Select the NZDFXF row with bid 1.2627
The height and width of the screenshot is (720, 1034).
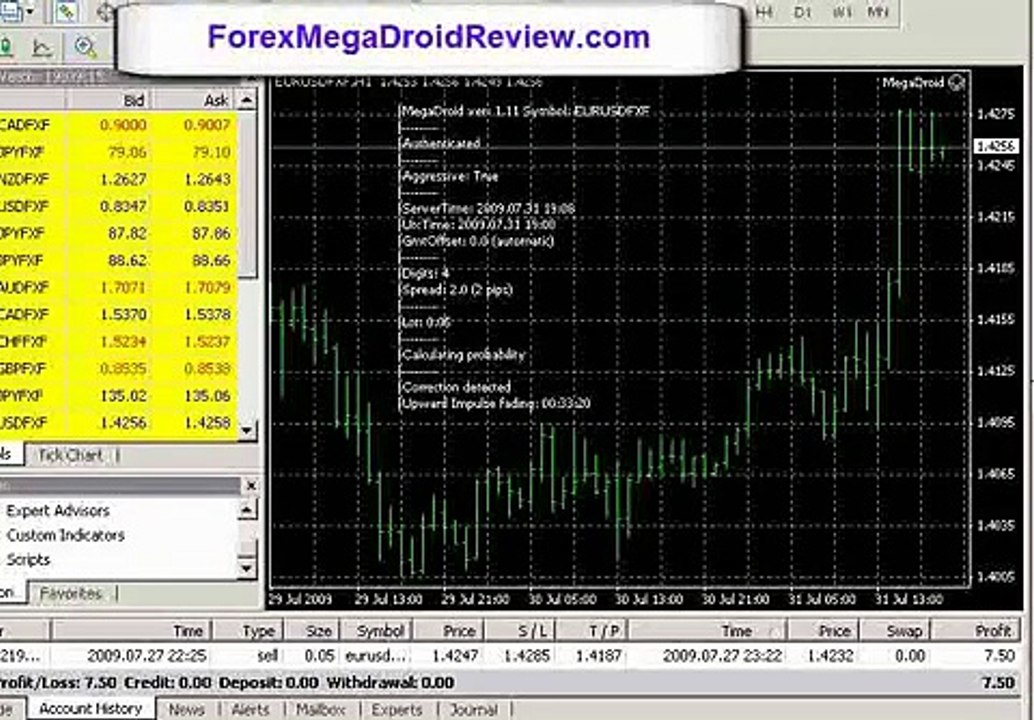[x=119, y=179]
